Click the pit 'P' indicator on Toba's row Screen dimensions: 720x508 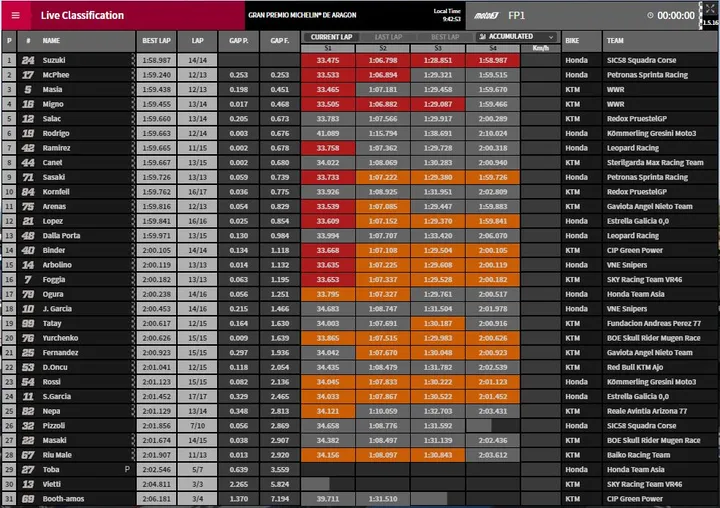[x=127, y=469]
